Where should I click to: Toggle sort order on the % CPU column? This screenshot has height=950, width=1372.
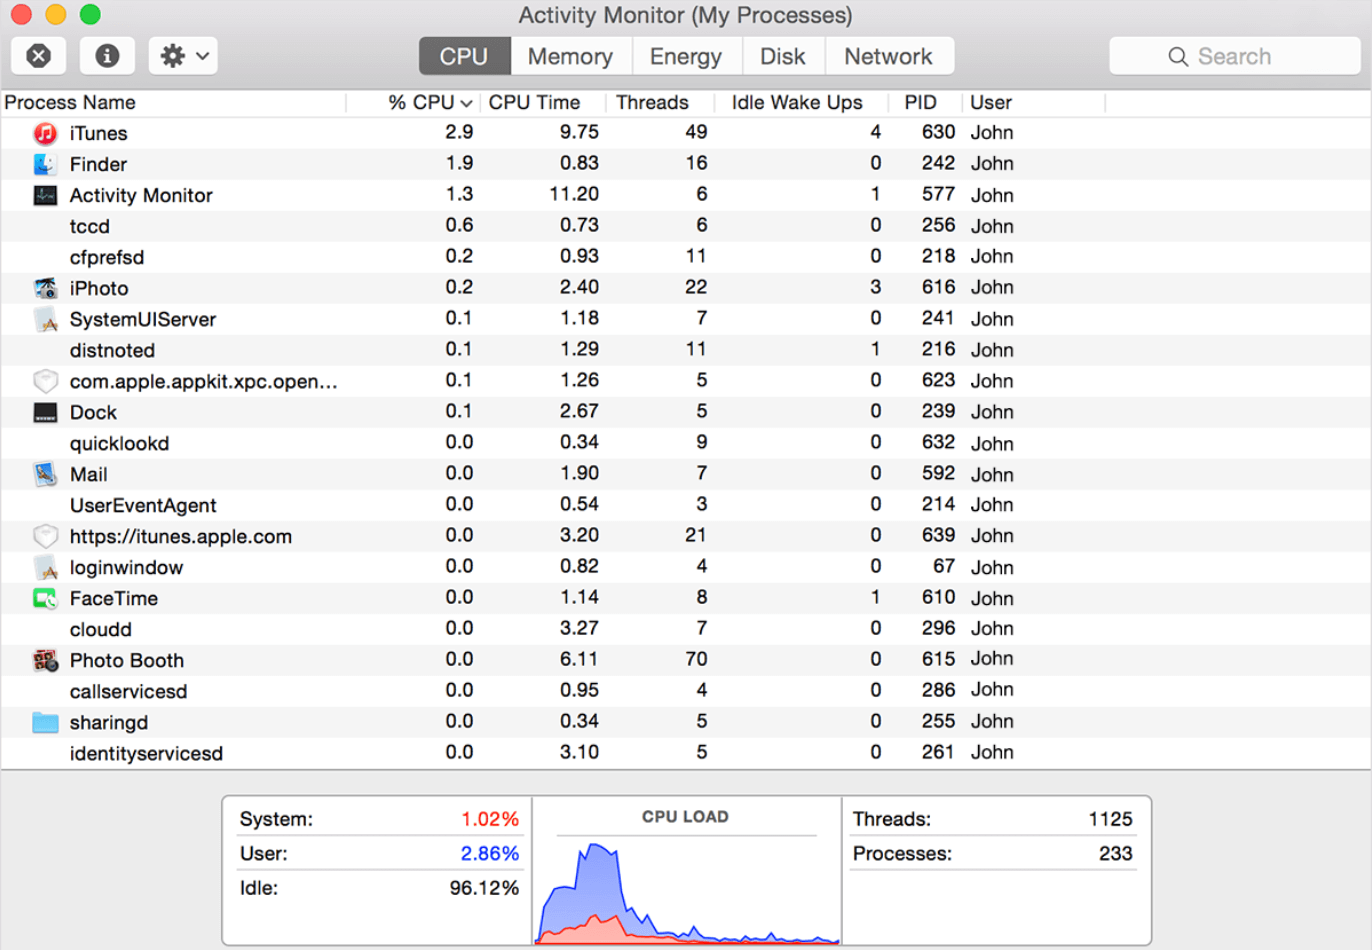point(421,102)
